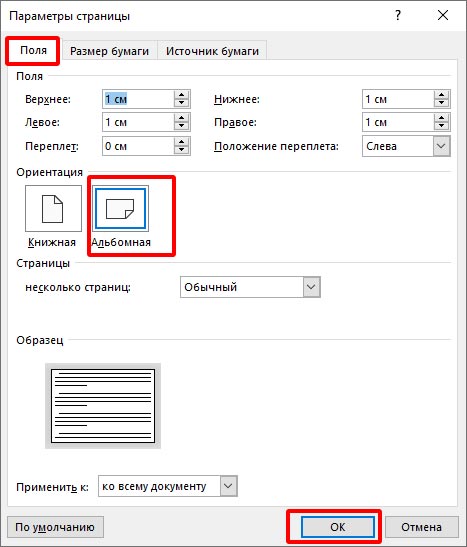This screenshot has height=547, width=467.
Task: Click the Ориентация section heading
Action: [50, 172]
